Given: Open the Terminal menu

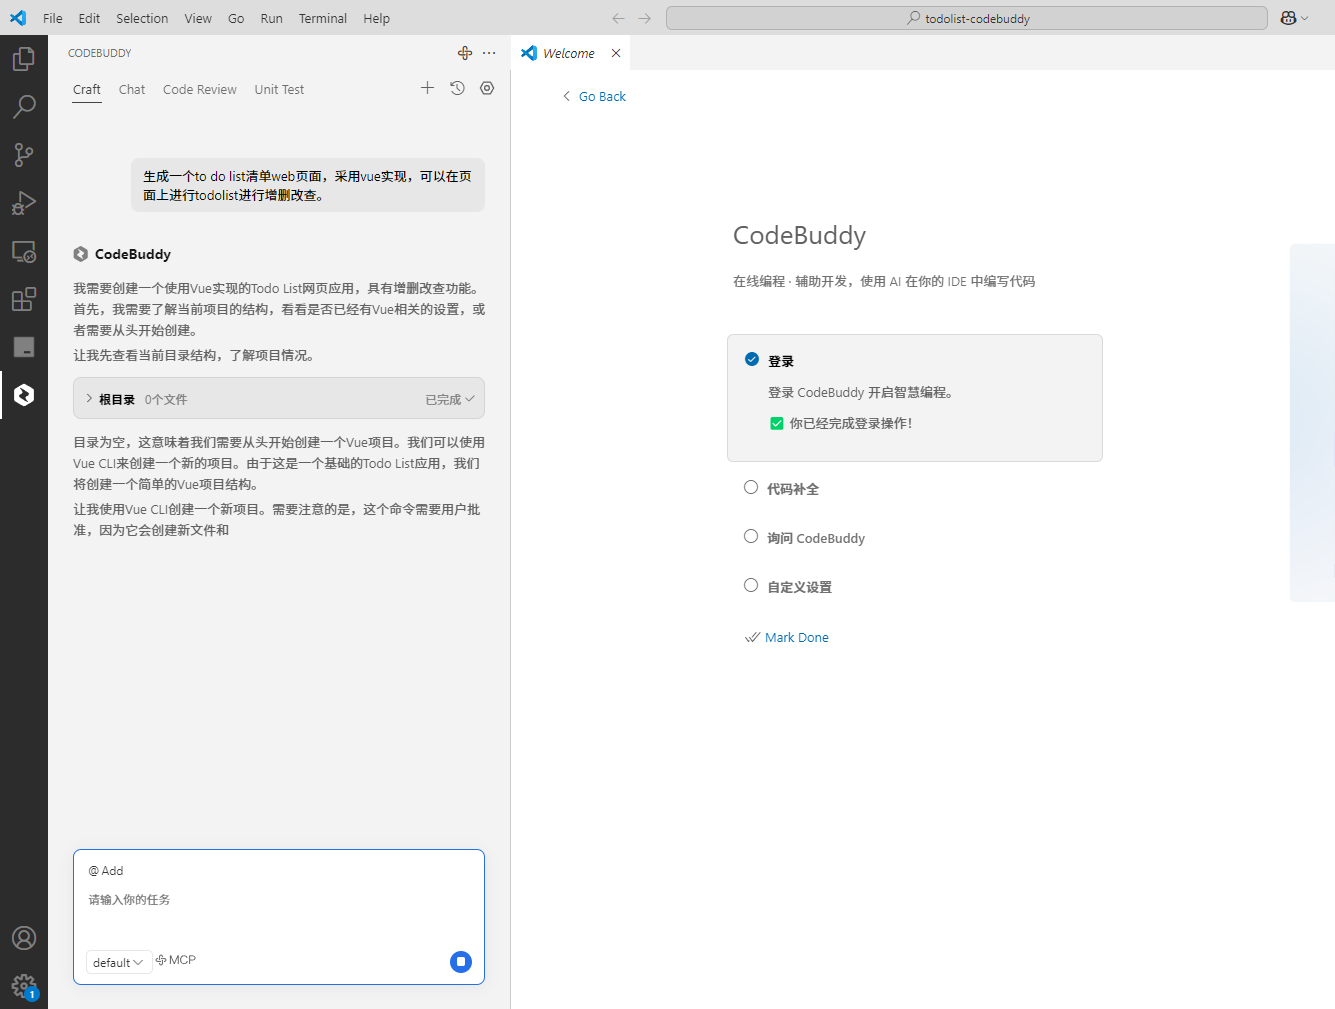Looking at the screenshot, I should (323, 18).
